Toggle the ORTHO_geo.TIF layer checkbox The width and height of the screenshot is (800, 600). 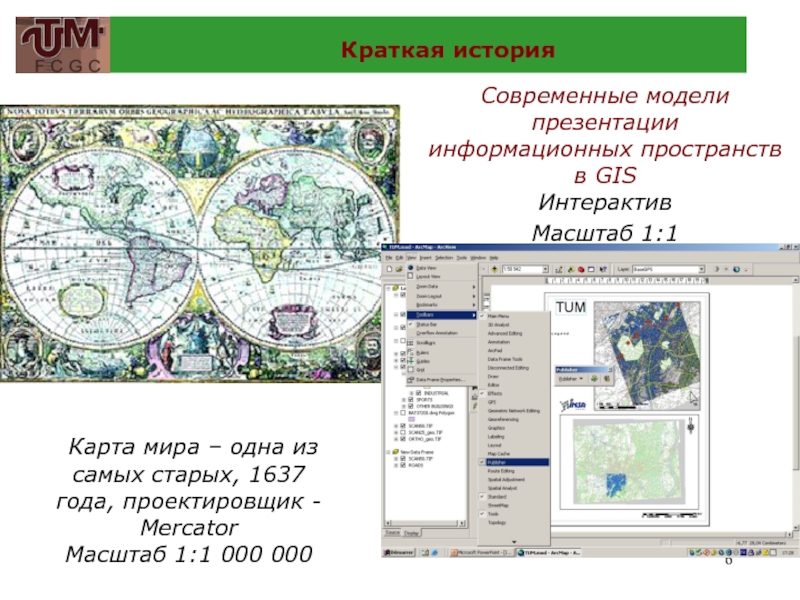pyautogui.click(x=403, y=439)
